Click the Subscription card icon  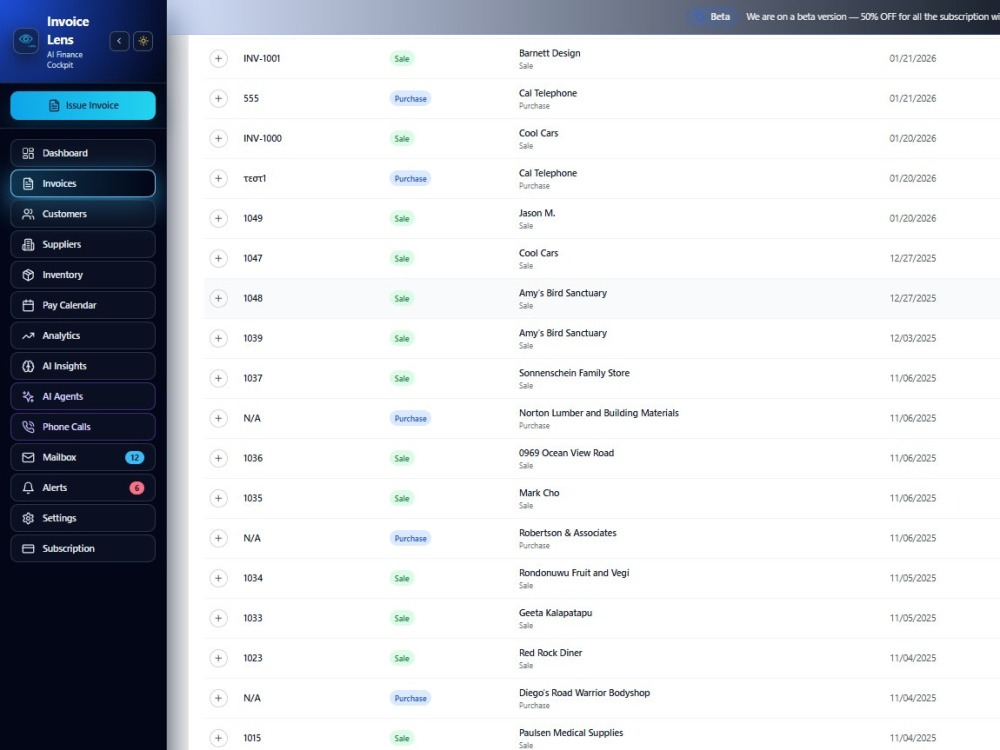point(28,548)
